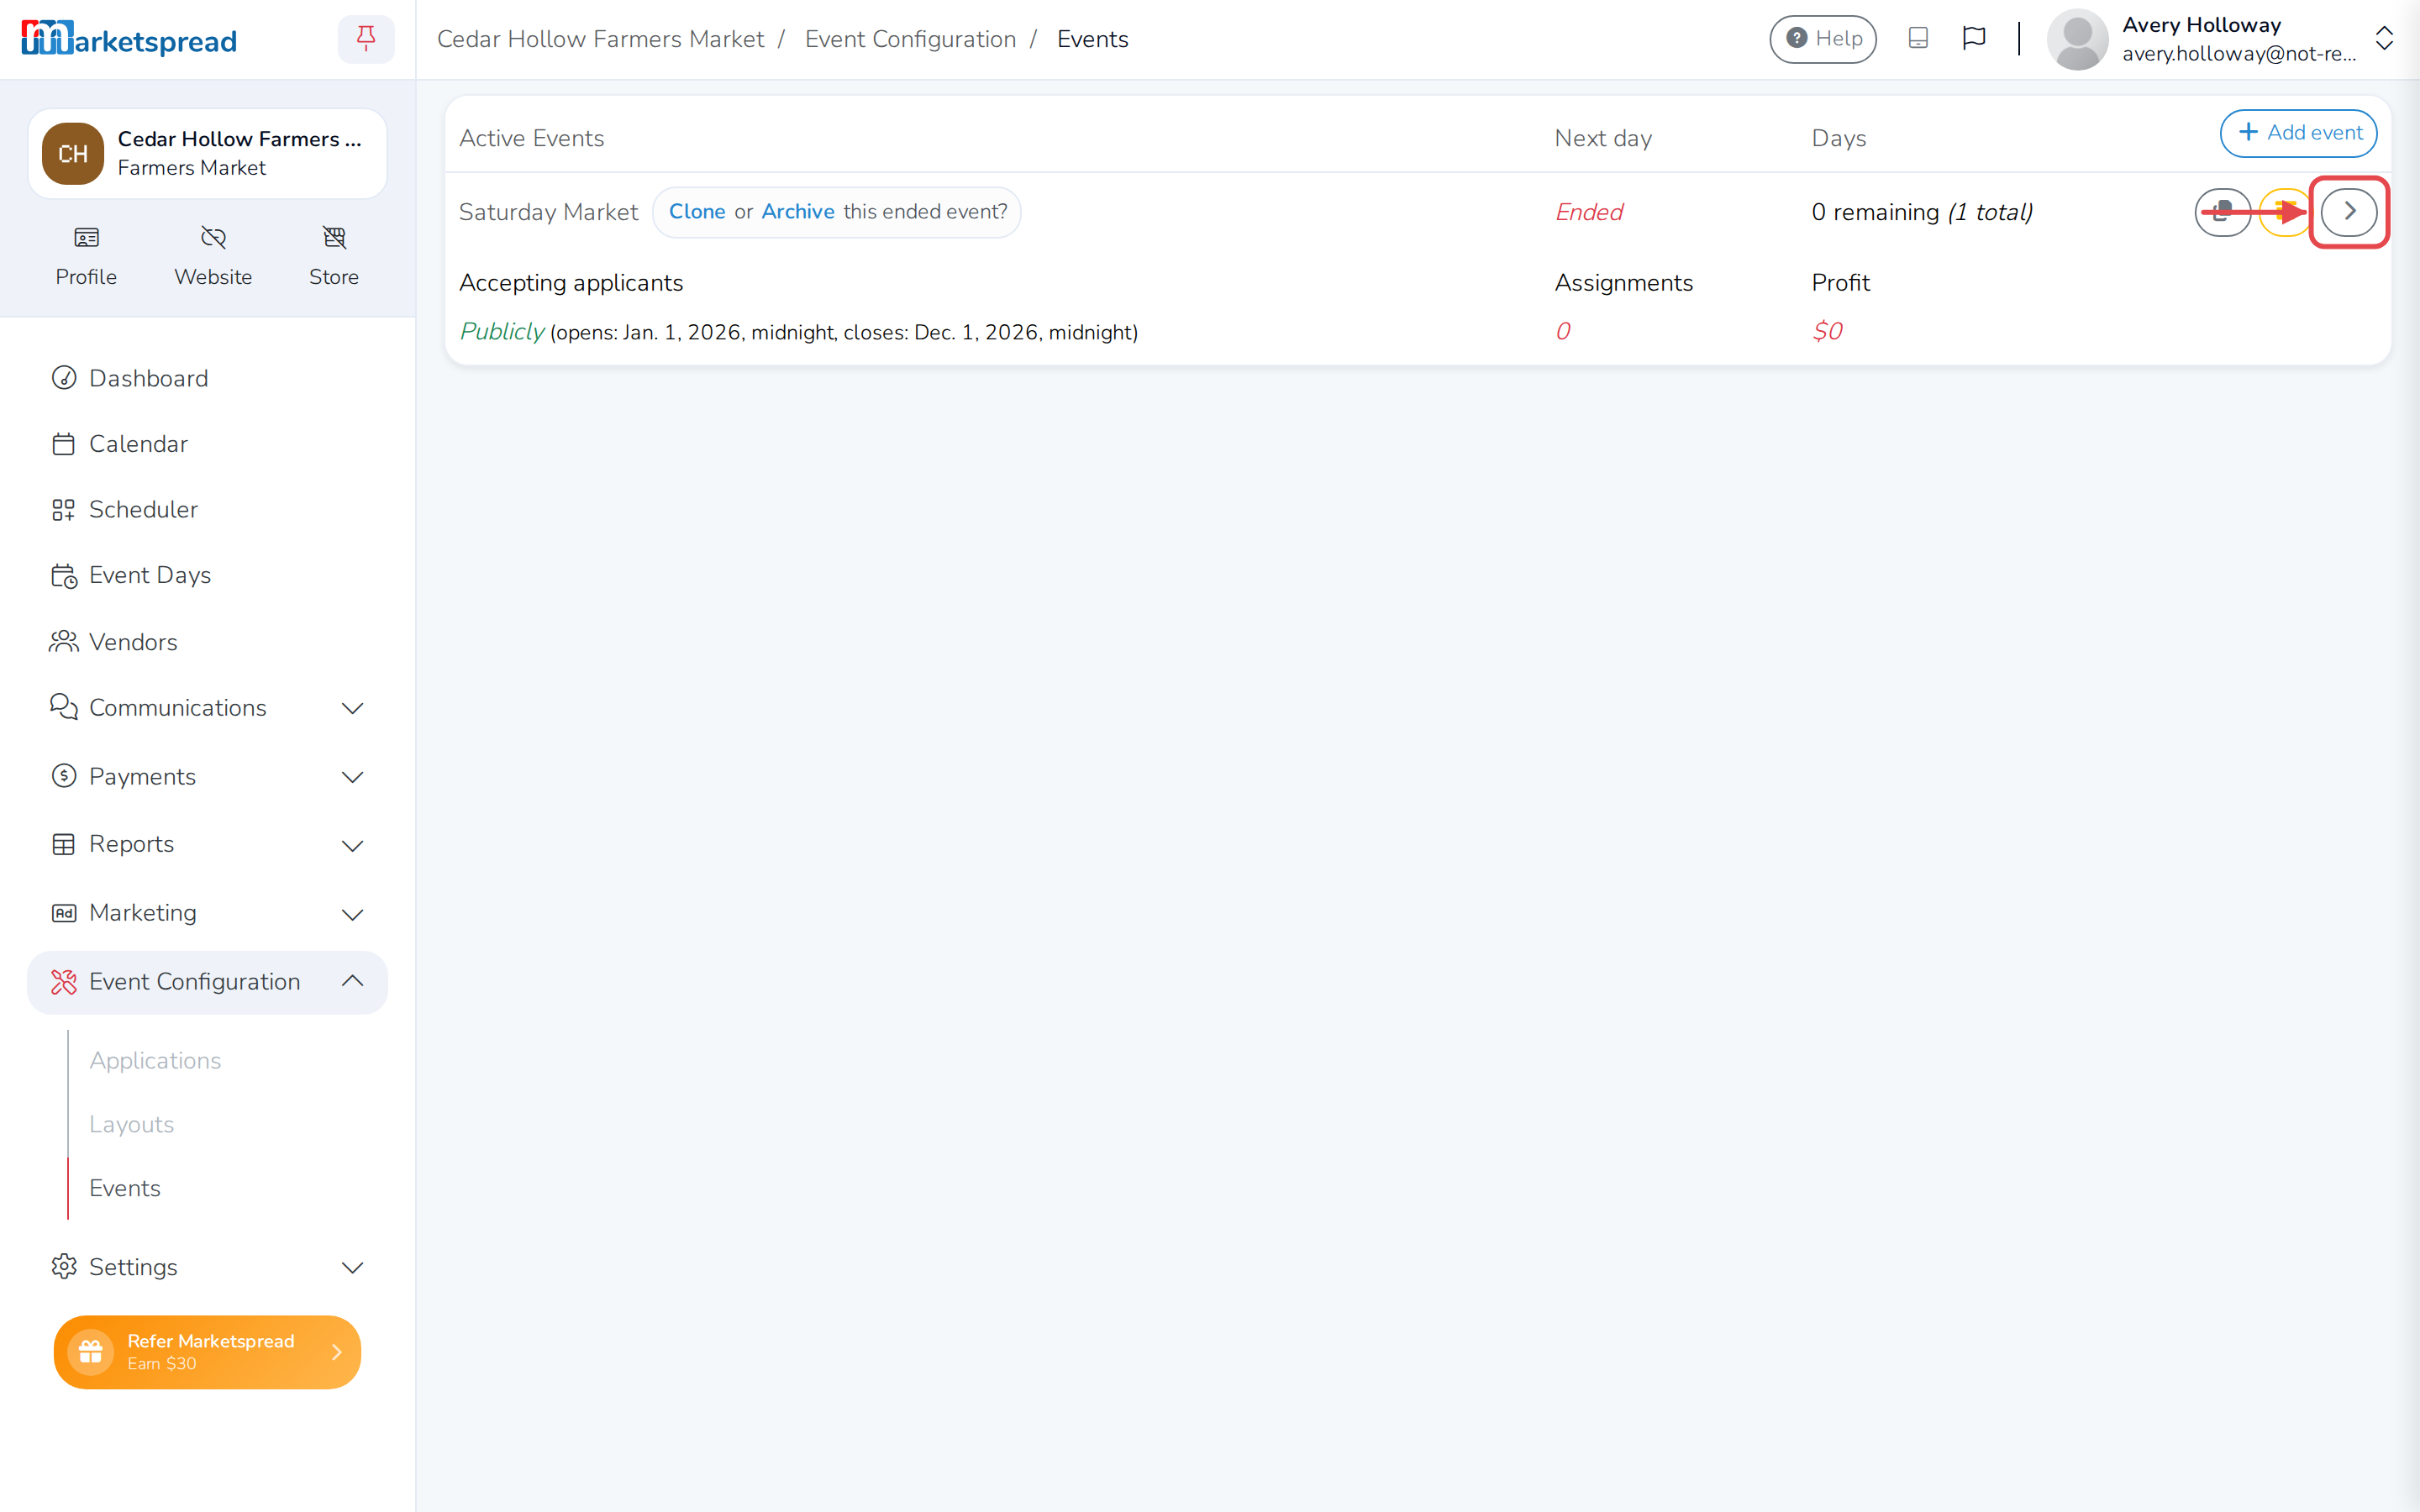Expand the Settings section
Screen dimensions: 2420x1512
(x=207, y=1267)
